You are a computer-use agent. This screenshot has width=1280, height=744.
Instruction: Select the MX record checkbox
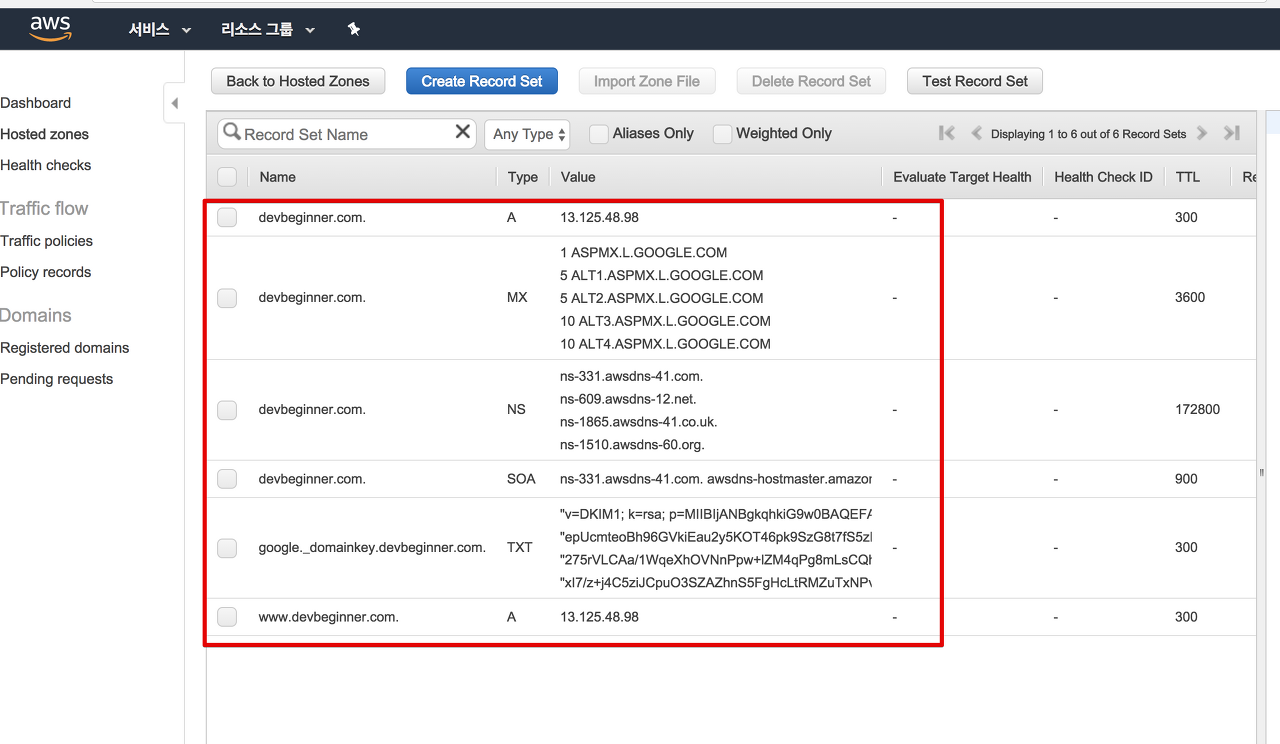pos(227,297)
